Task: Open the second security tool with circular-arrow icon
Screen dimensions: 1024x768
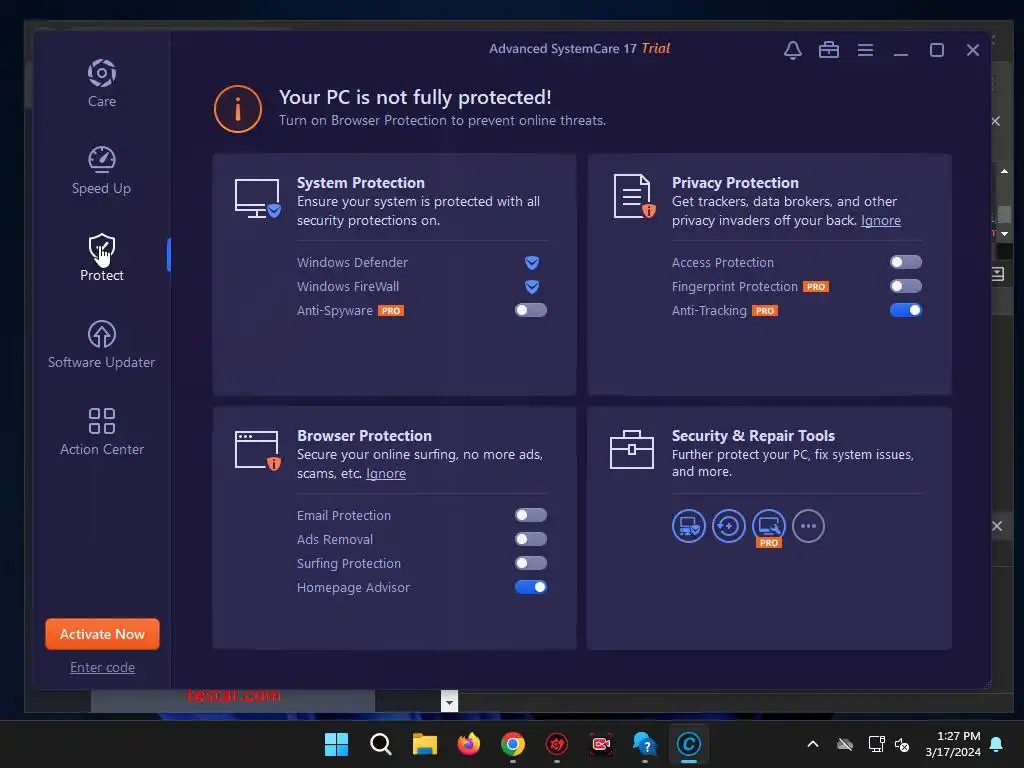Action: (729, 526)
